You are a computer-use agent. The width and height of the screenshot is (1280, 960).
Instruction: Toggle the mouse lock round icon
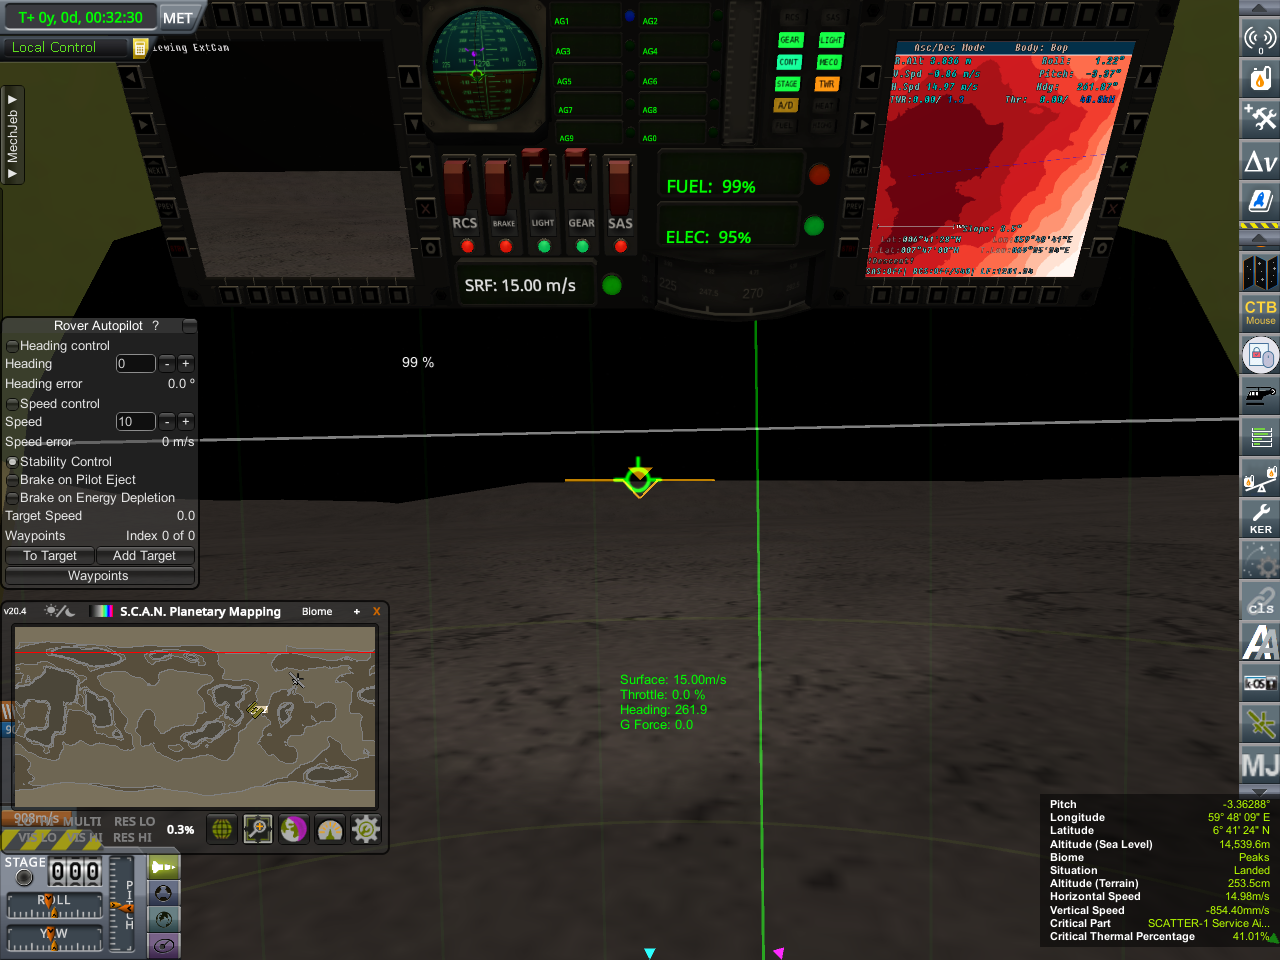(x=1260, y=354)
